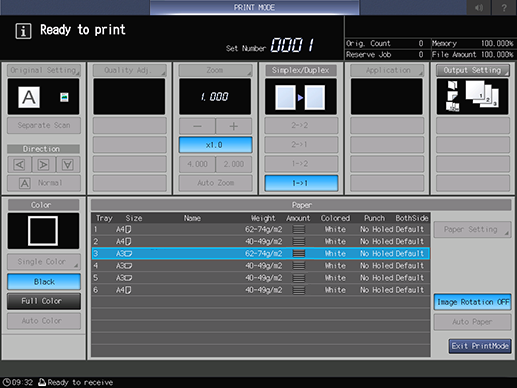
Task: Open the help question mark
Action: tap(504, 7)
